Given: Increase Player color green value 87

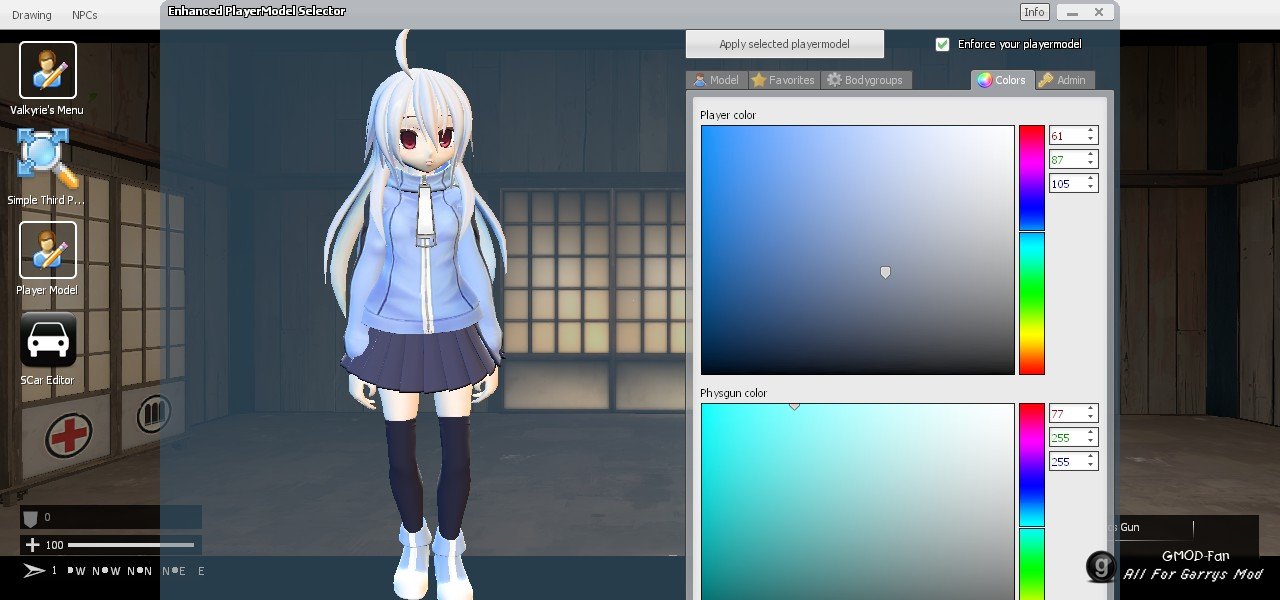Looking at the screenshot, I should [1091, 155].
